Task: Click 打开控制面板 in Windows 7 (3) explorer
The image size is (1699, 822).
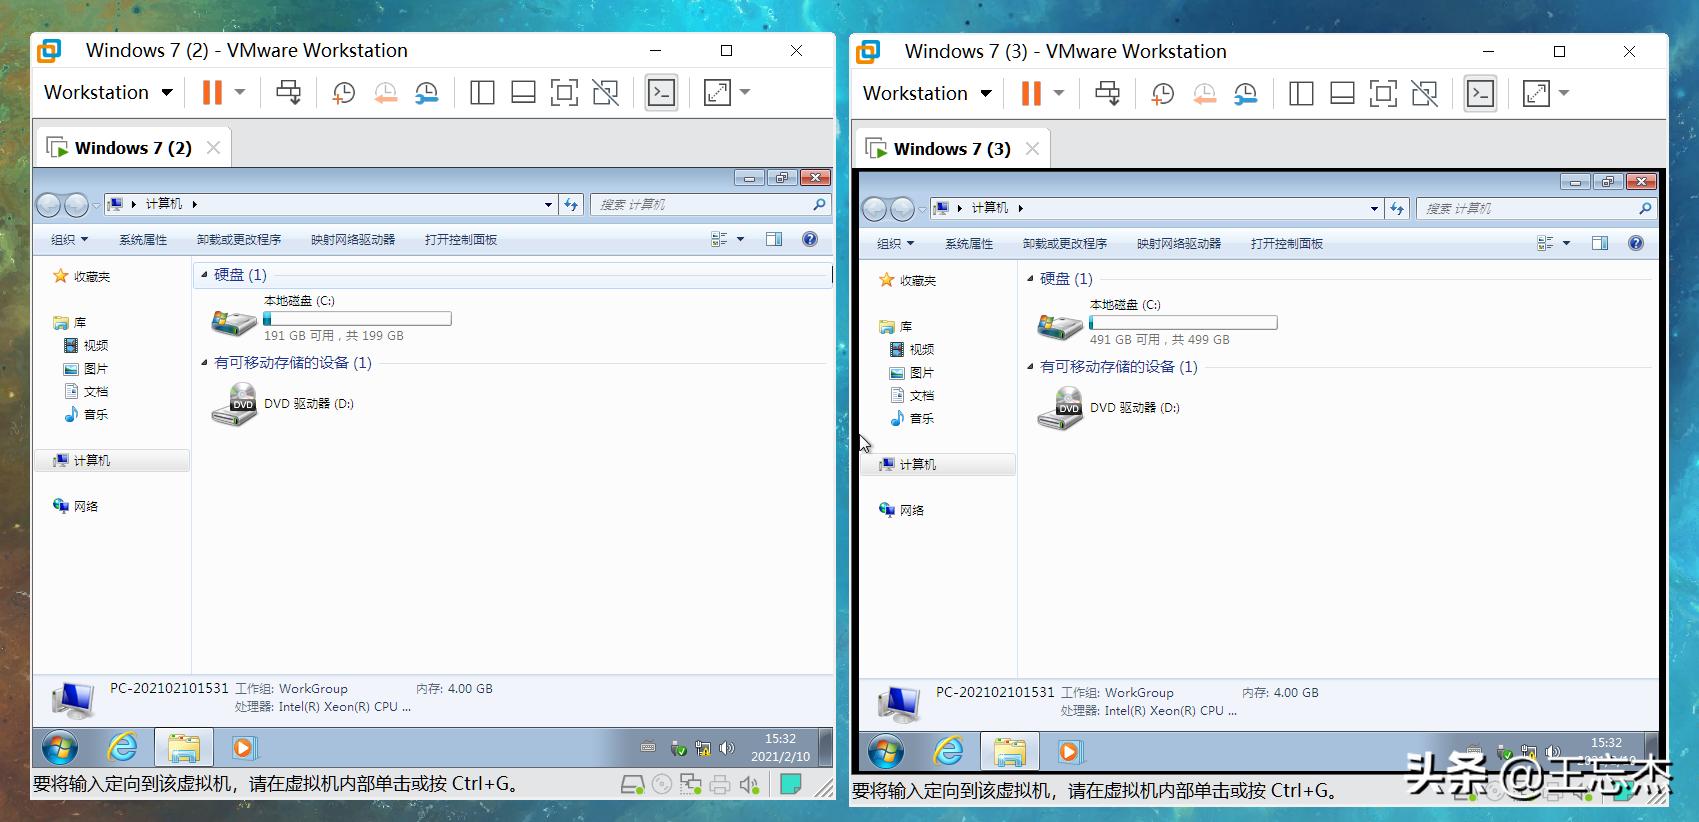Action: click(1287, 244)
